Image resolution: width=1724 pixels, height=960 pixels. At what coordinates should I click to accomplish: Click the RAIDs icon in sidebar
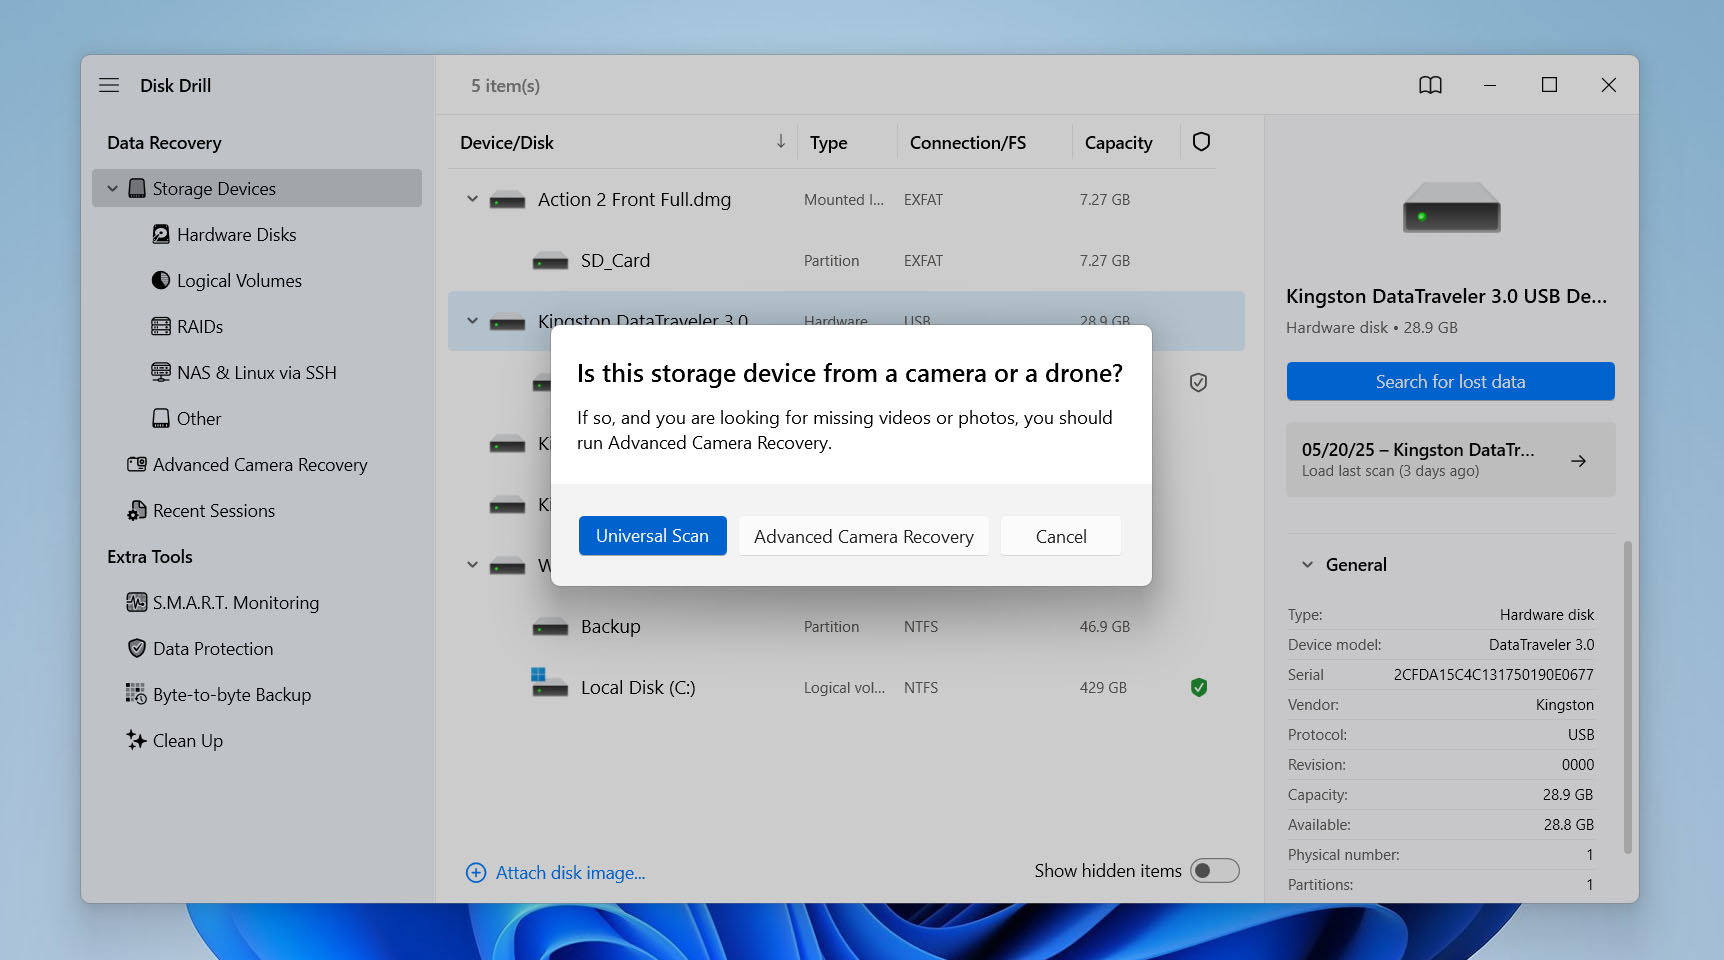click(161, 326)
